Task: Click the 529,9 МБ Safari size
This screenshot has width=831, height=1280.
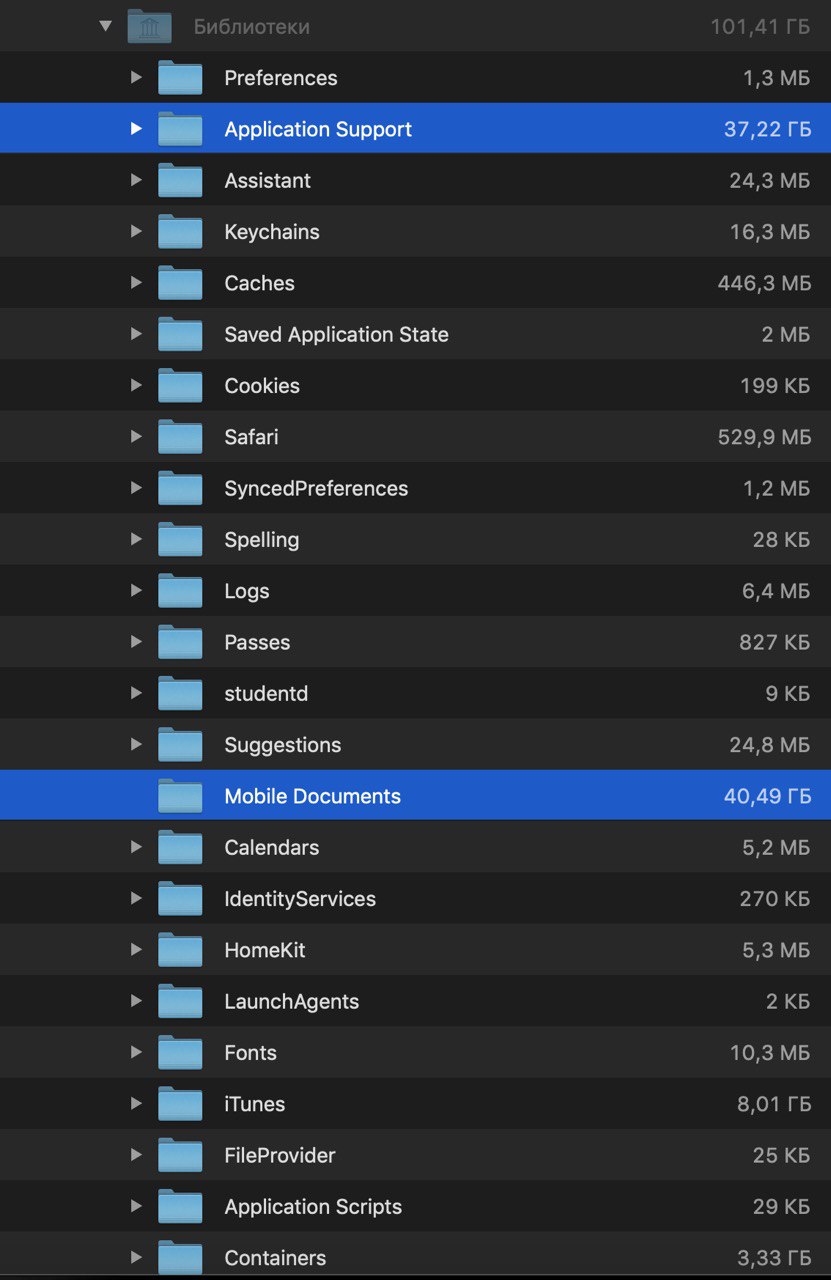Action: (764, 437)
